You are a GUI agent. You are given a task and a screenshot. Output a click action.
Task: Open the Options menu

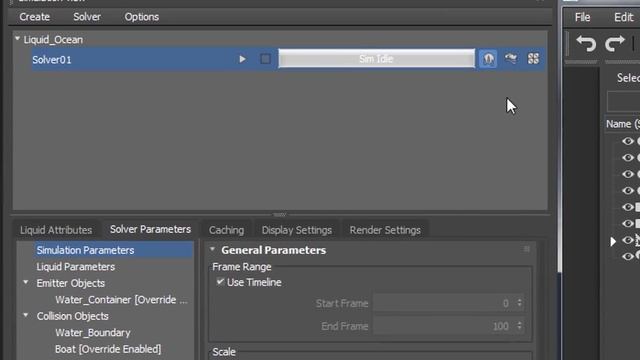pyautogui.click(x=142, y=17)
